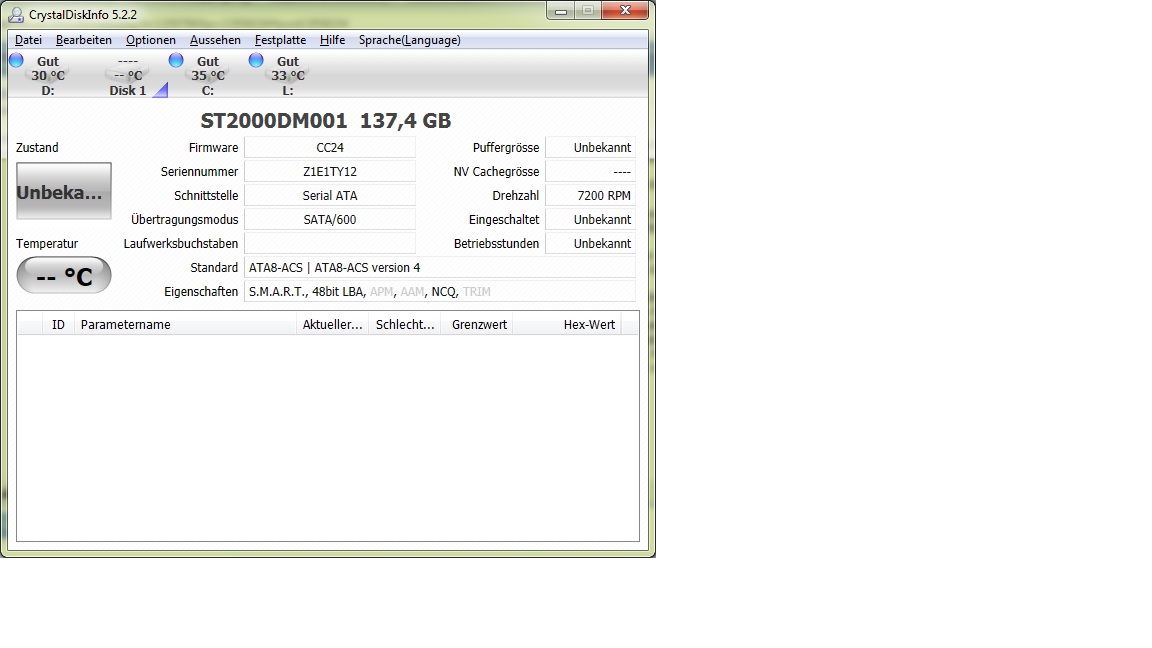Image resolution: width=1152 pixels, height=648 pixels.
Task: Click the greyed-out AAM feature text
Action: click(x=413, y=292)
